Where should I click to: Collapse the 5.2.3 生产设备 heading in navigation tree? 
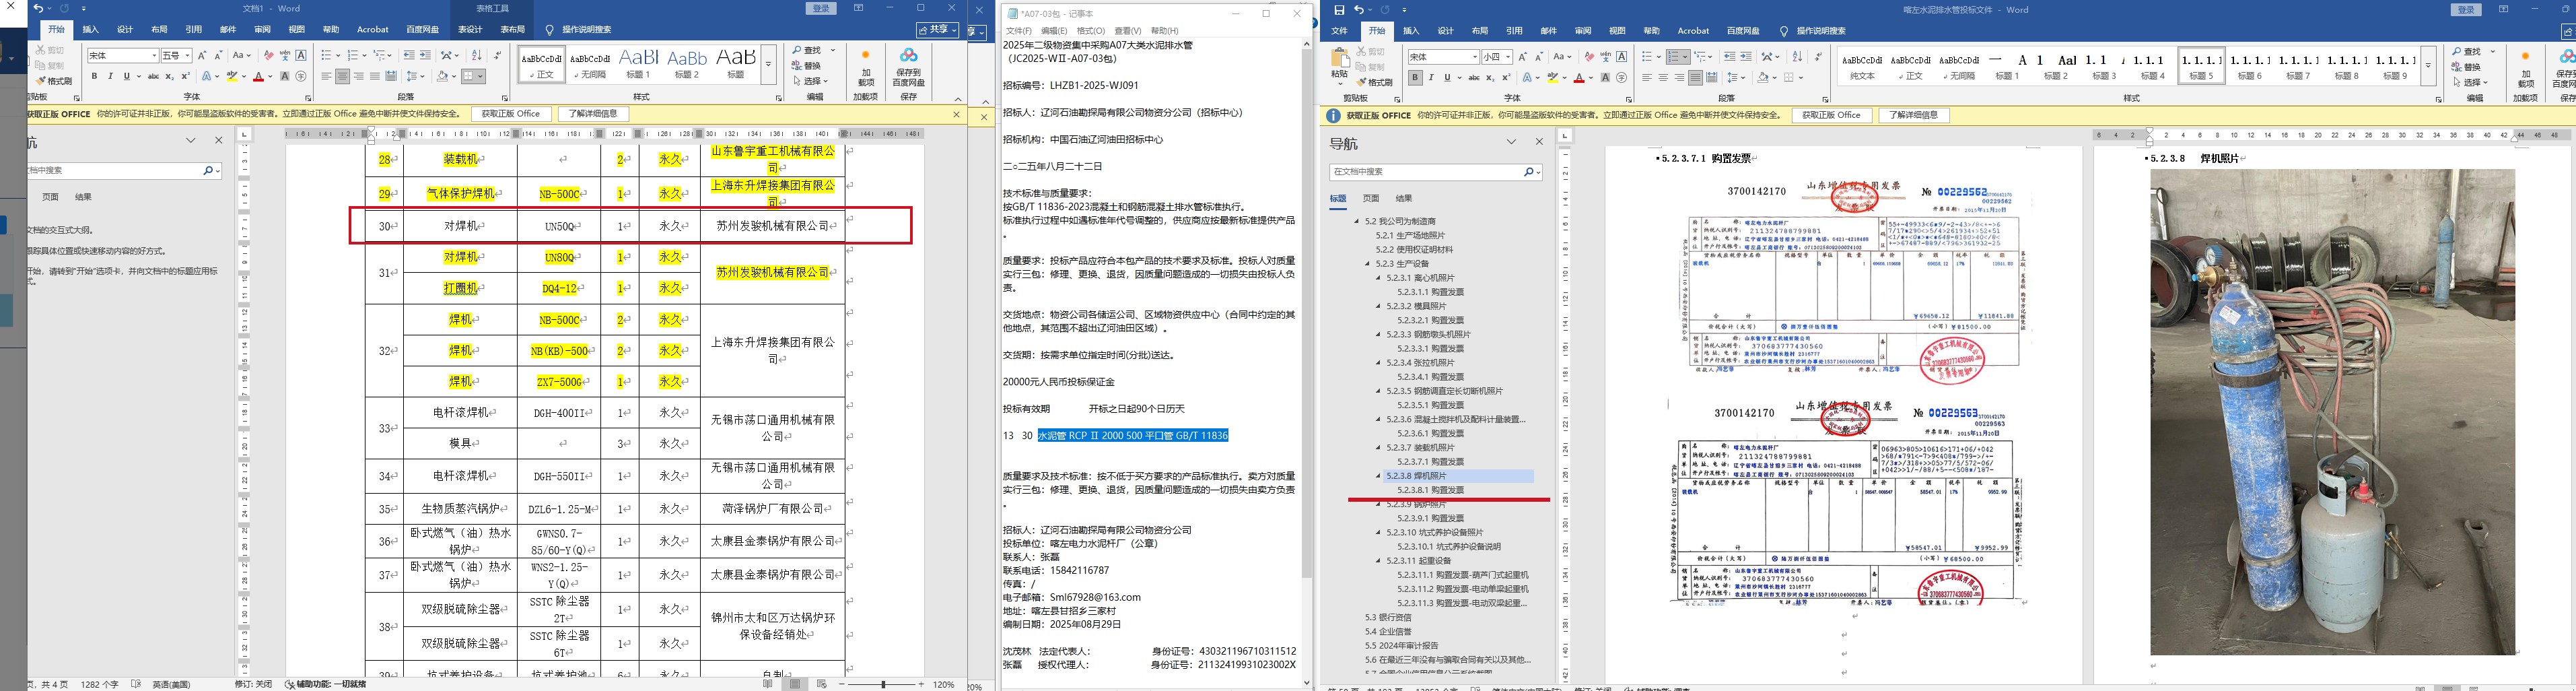[x=1368, y=264]
